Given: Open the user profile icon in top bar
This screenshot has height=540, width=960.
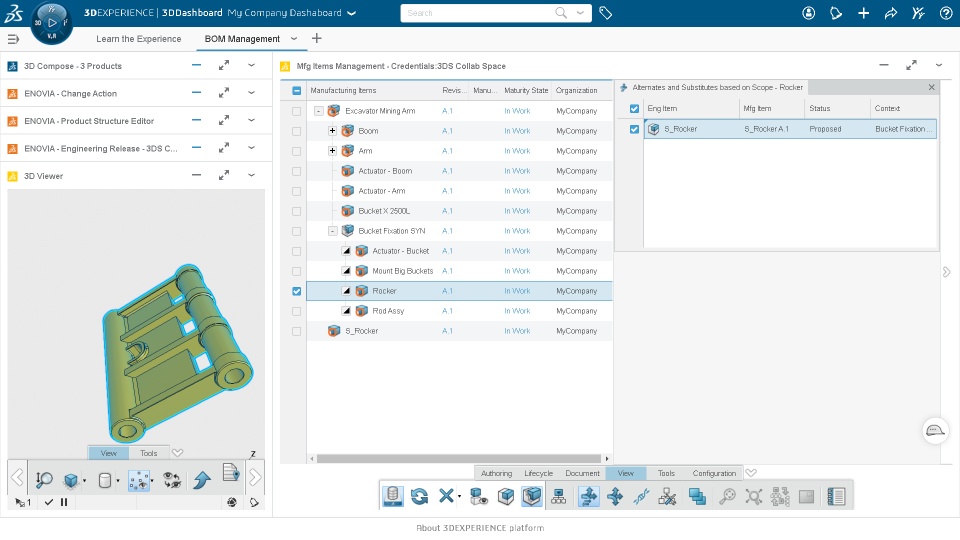Looking at the screenshot, I should 808,13.
